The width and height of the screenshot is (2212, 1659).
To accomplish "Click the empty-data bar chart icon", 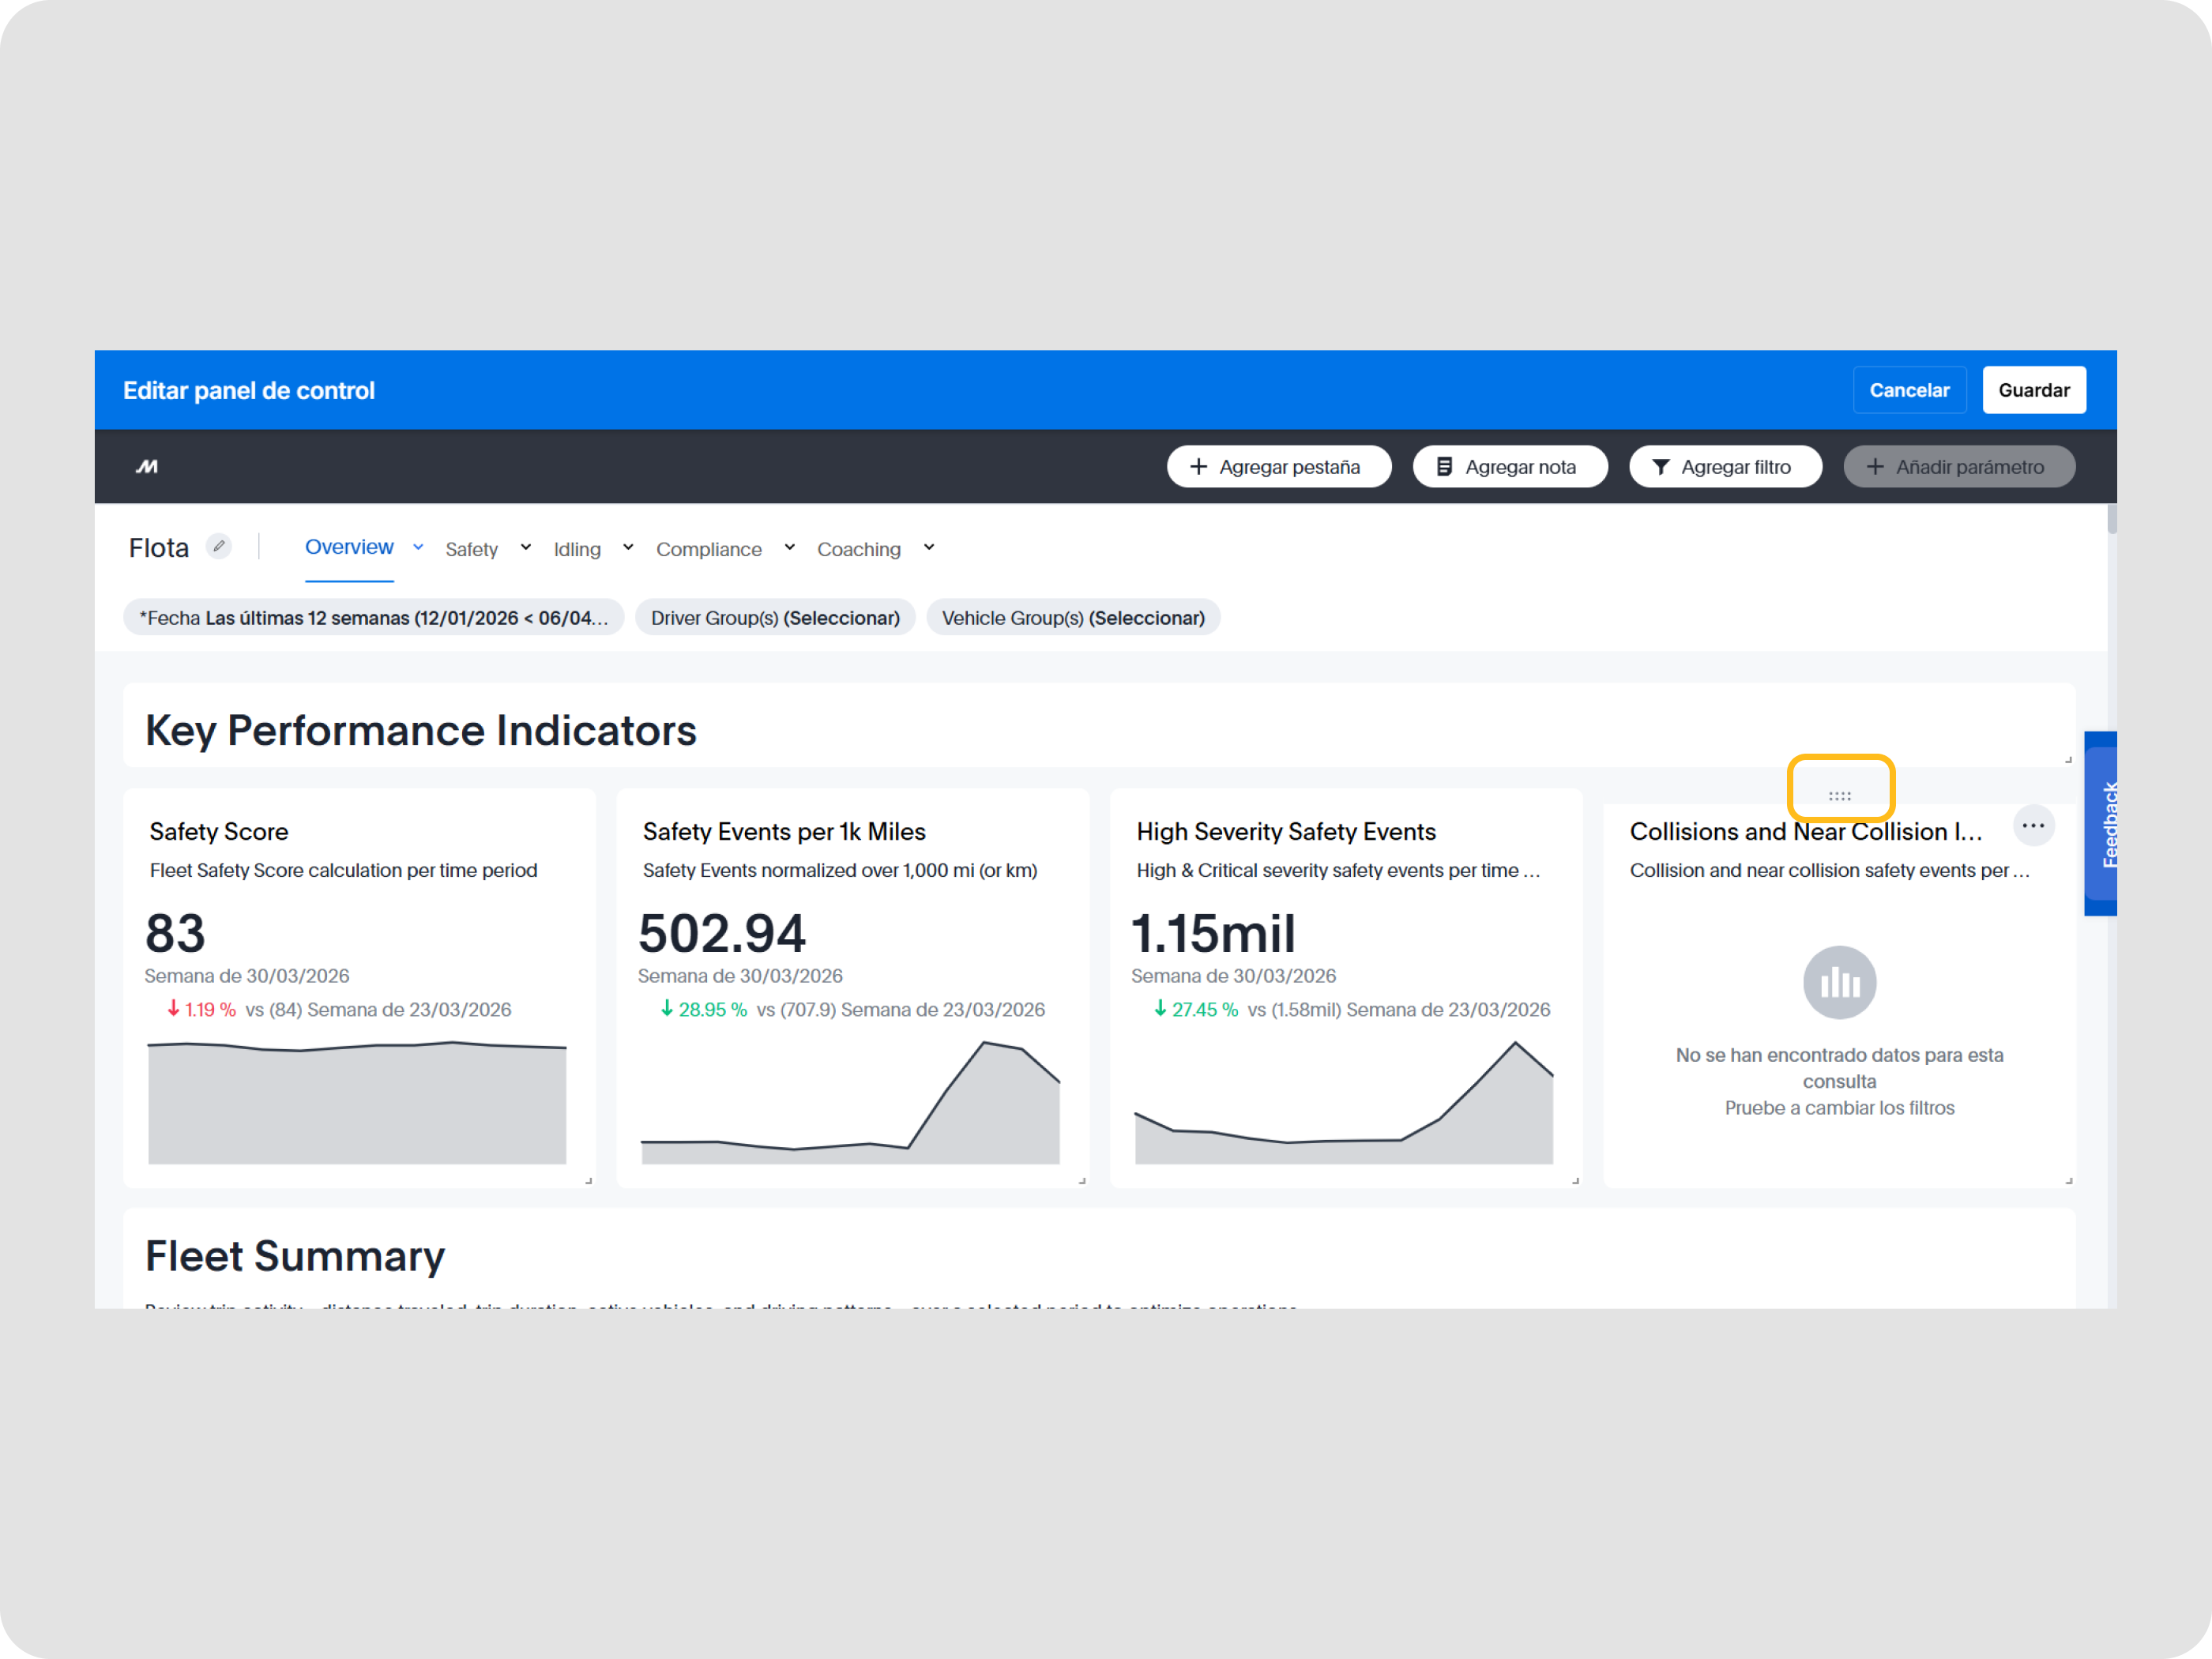I will point(1838,982).
